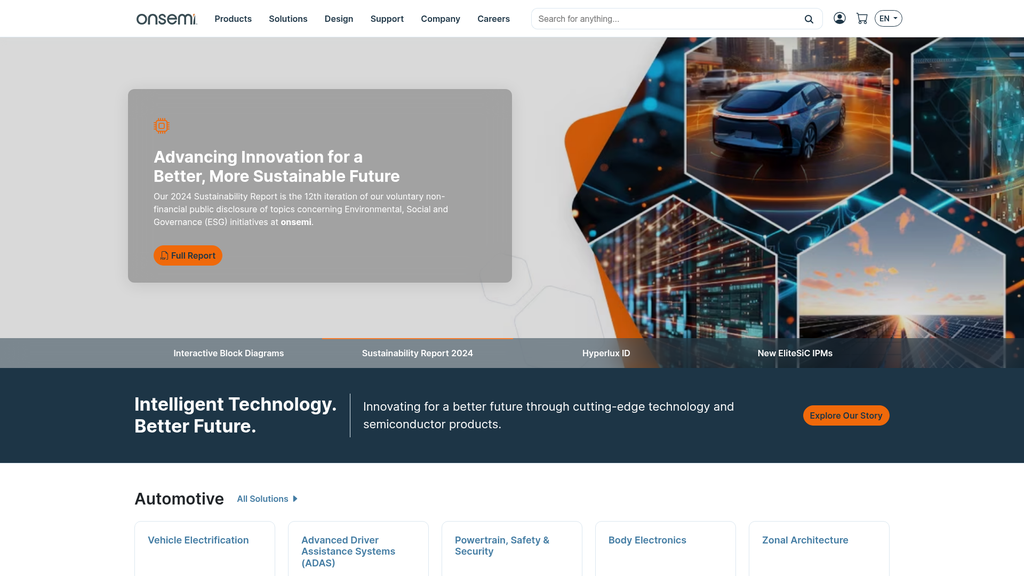1024x576 pixels.
Task: Open the Body Electronics card
Action: (x=665, y=549)
